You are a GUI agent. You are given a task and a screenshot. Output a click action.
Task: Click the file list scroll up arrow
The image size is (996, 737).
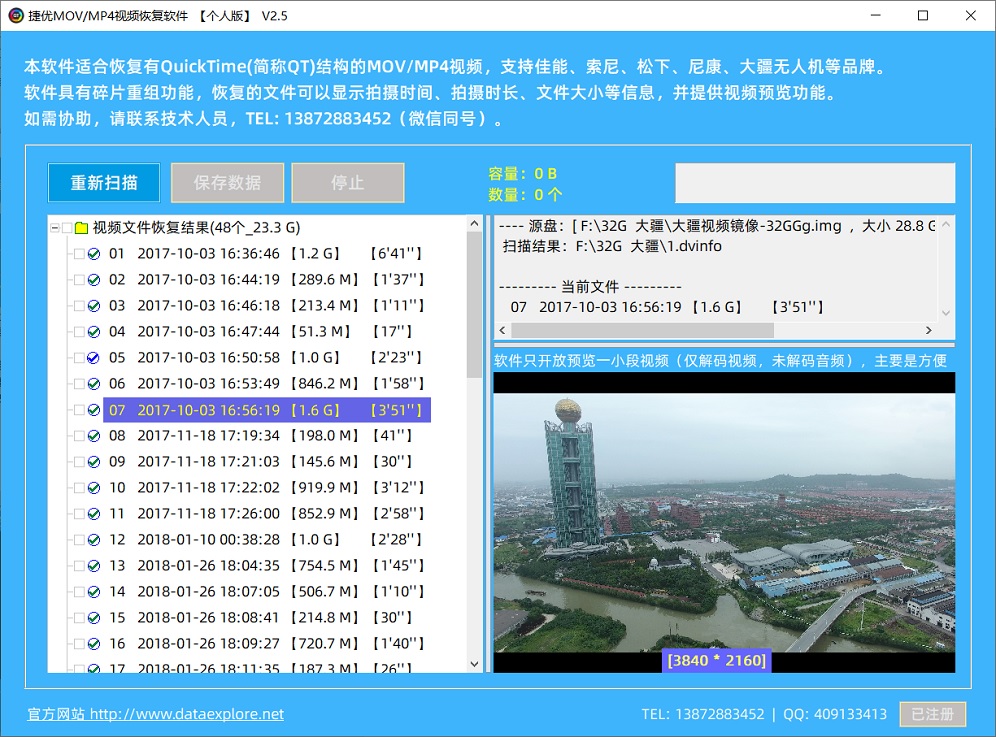[474, 224]
